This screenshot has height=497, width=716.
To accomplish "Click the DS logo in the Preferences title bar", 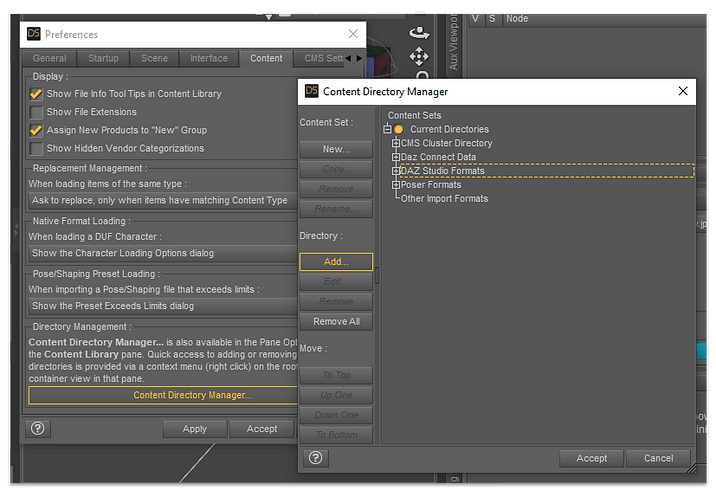I will (x=34, y=34).
